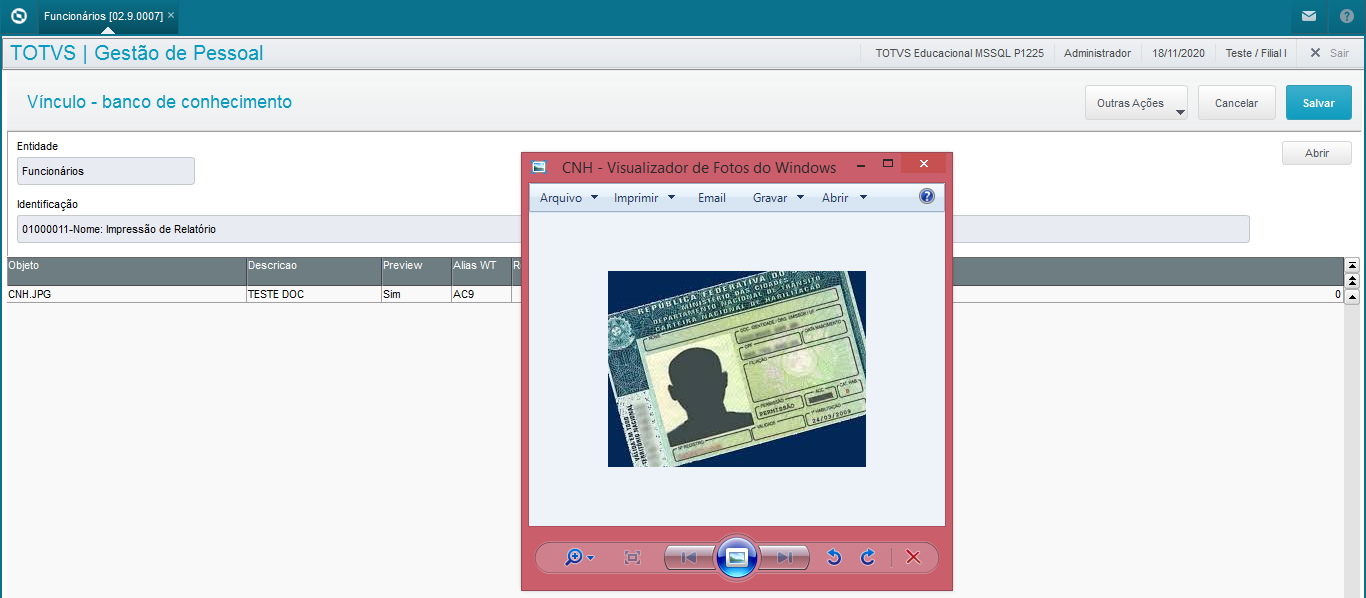Click the photo viewer help icon
The width and height of the screenshot is (1366, 598).
(927, 196)
